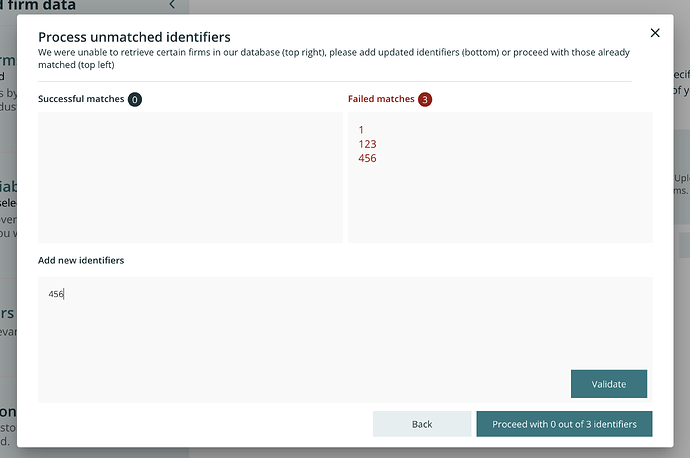The image size is (690, 458).
Task: Proceed with 0 out of 3 identifiers
Action: 564,424
